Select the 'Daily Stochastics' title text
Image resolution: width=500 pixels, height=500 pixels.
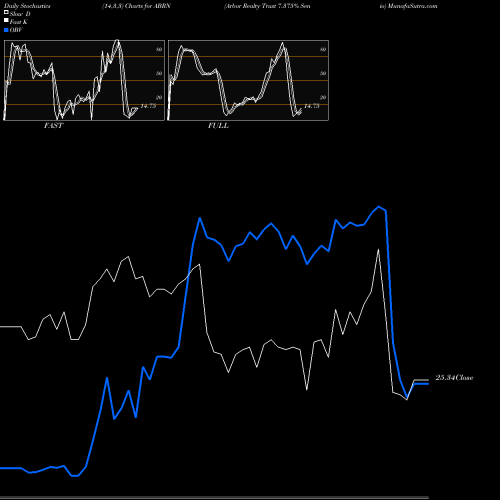pos(27,6)
